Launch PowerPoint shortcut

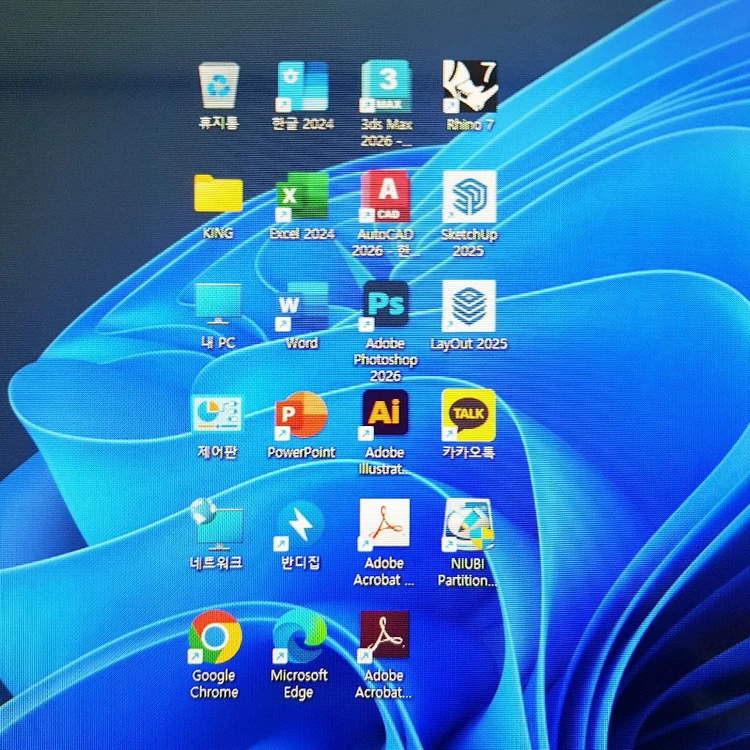pos(301,415)
